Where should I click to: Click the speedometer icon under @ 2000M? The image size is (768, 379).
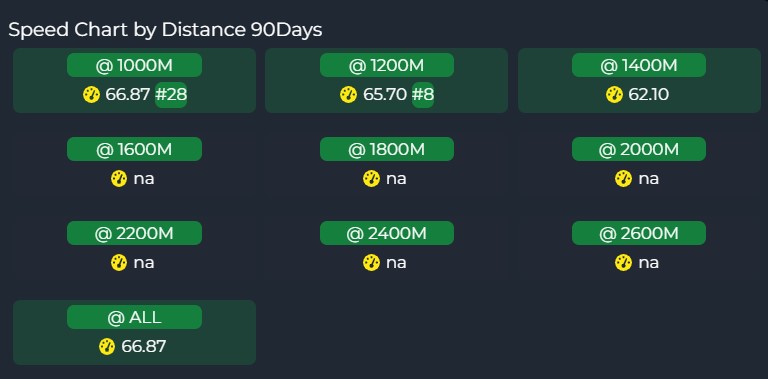pyautogui.click(x=624, y=179)
